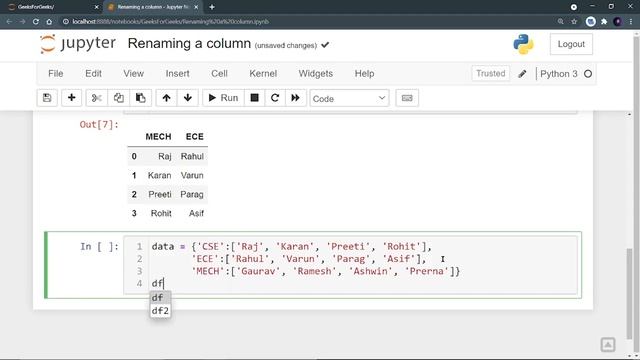
Task: Open the Cell menu
Action: (219, 73)
